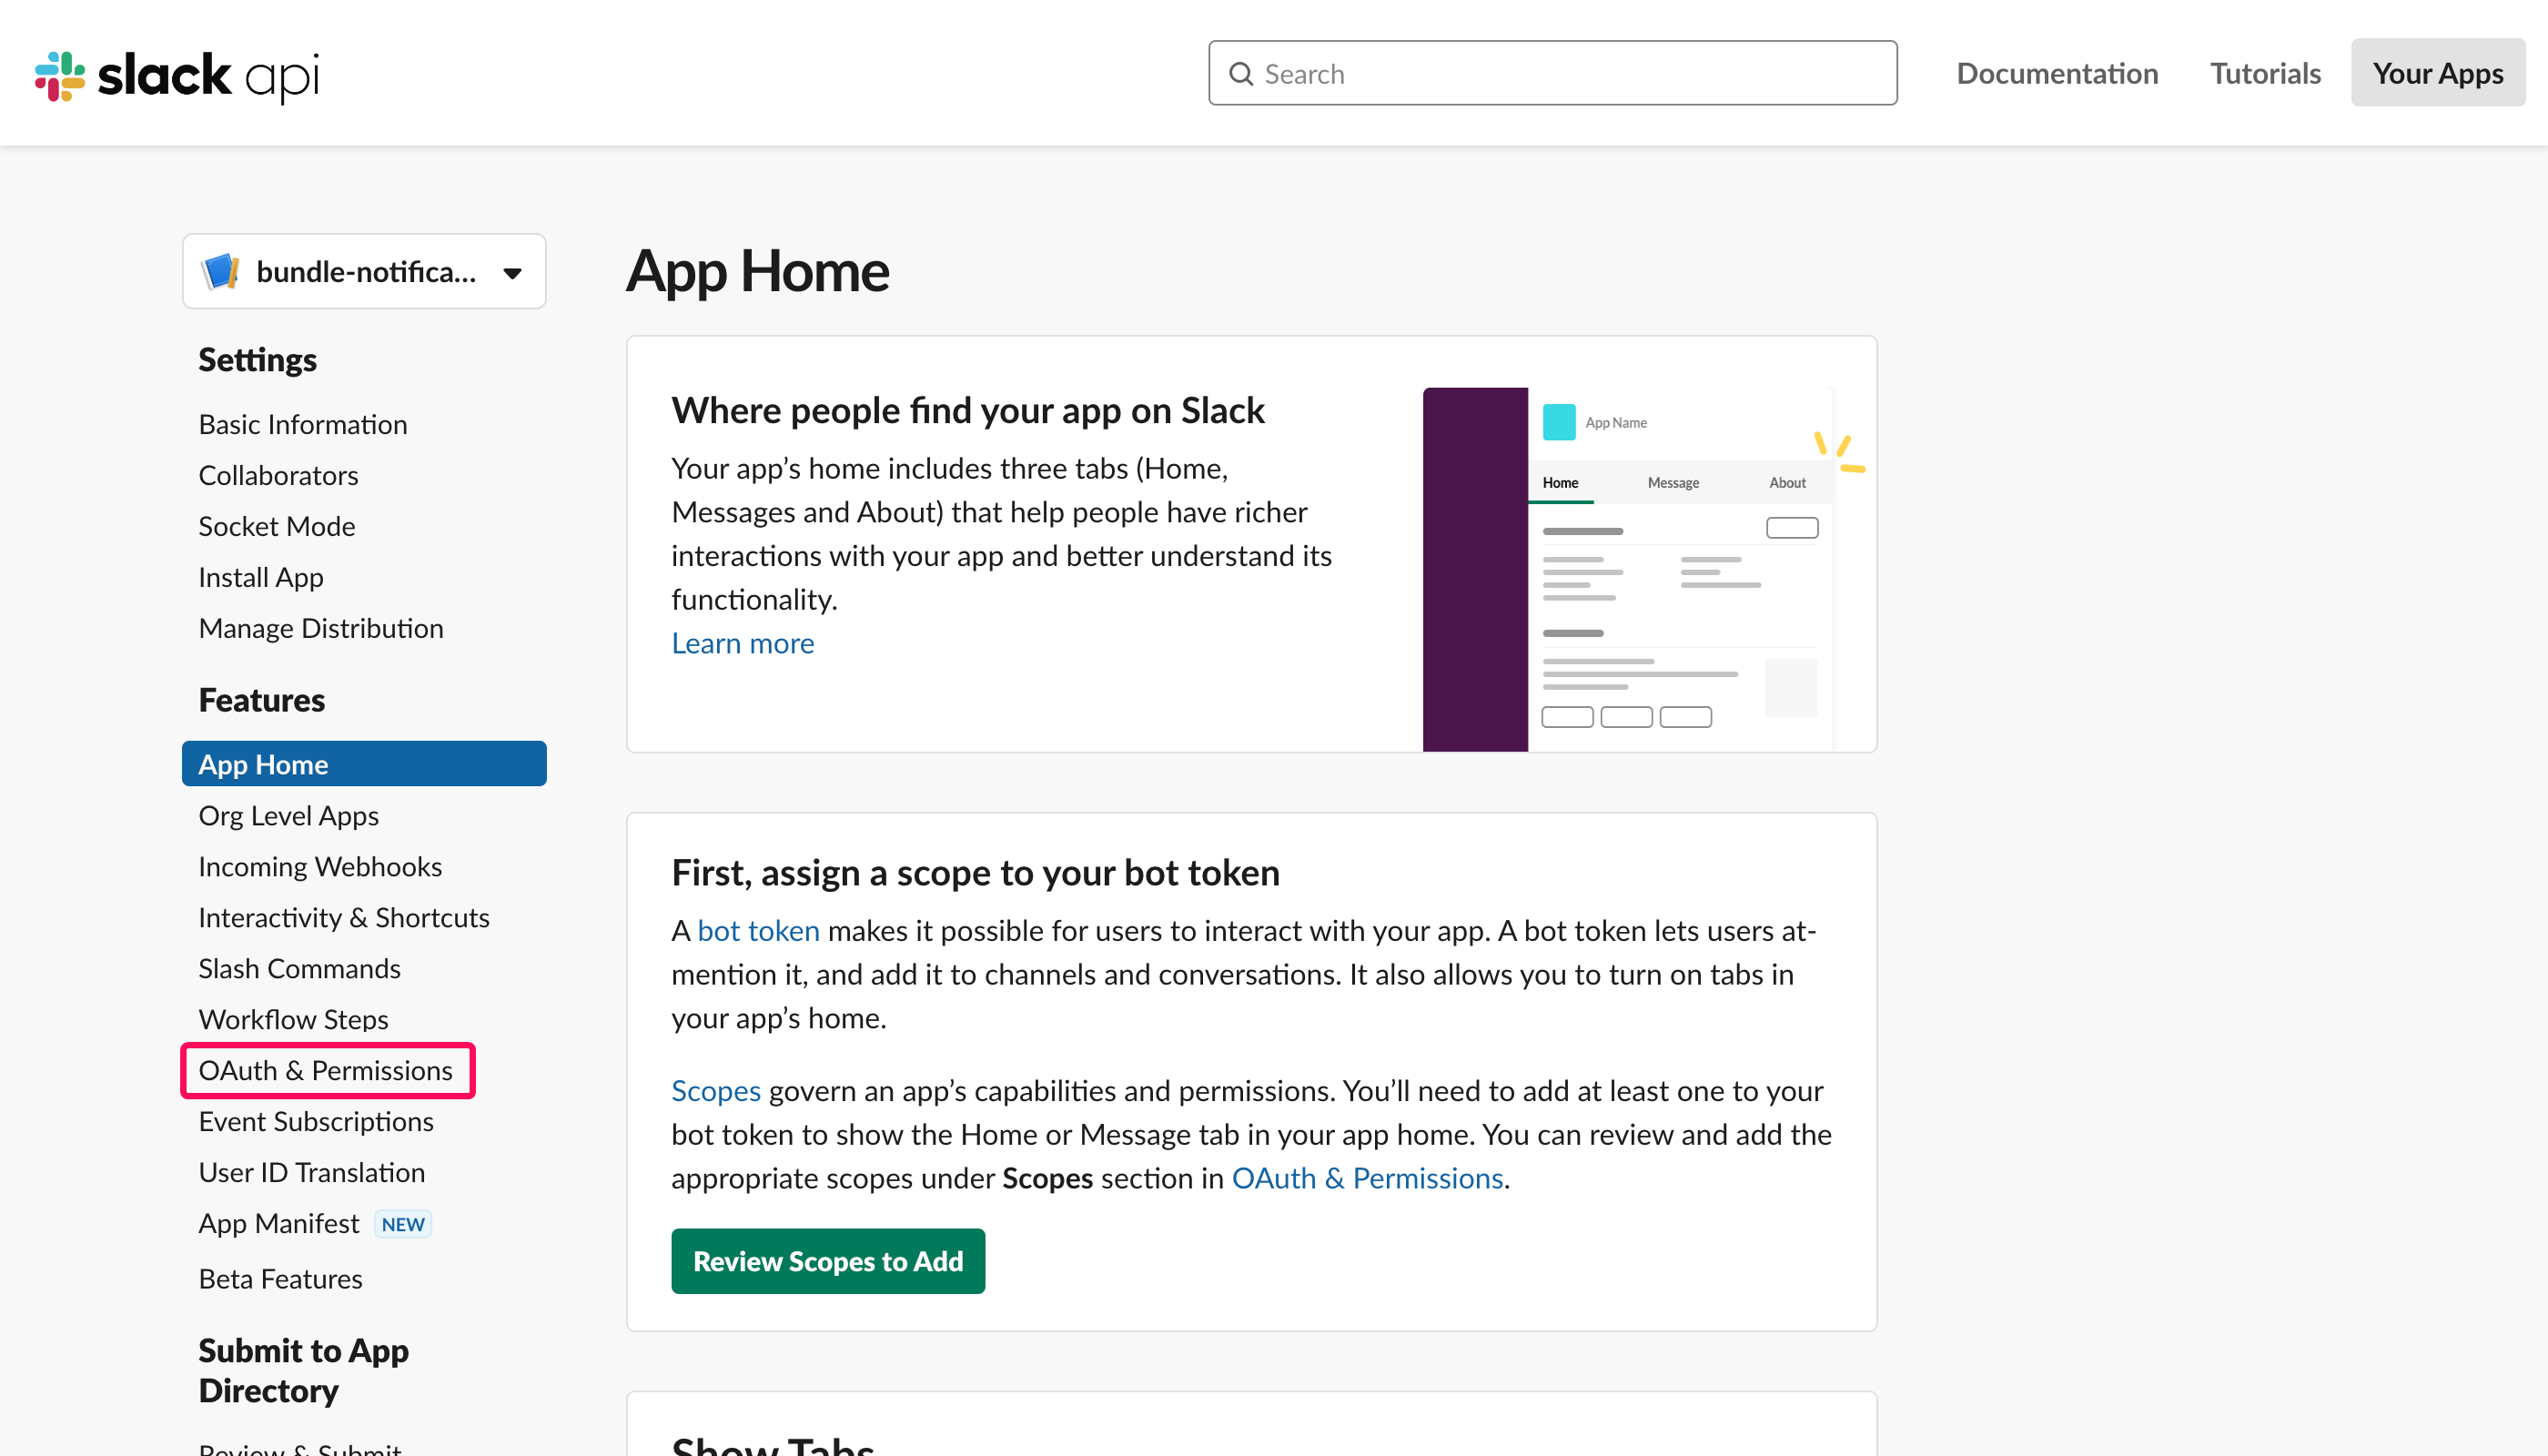Select App Home under Features
2548x1456 pixels.
tap(263, 764)
